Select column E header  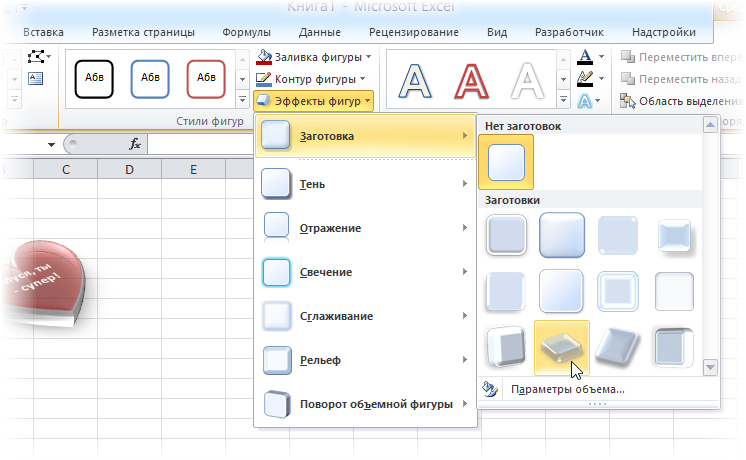coord(193,169)
